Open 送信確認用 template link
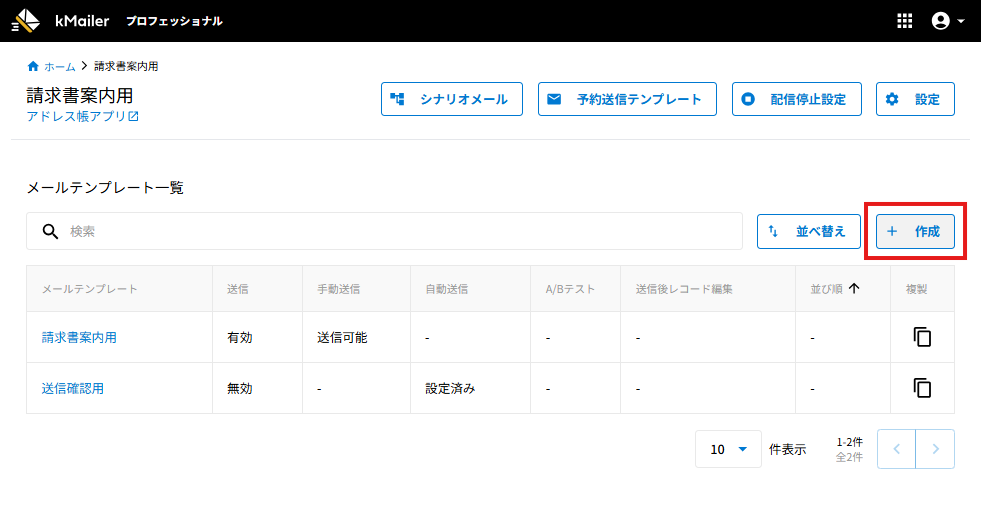 click(x=73, y=388)
